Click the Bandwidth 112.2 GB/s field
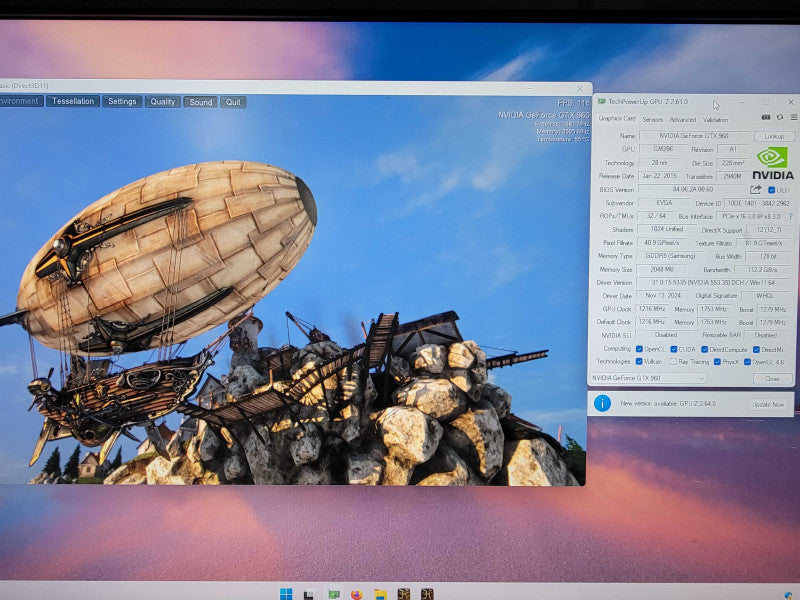This screenshot has height=600, width=800. point(762,269)
